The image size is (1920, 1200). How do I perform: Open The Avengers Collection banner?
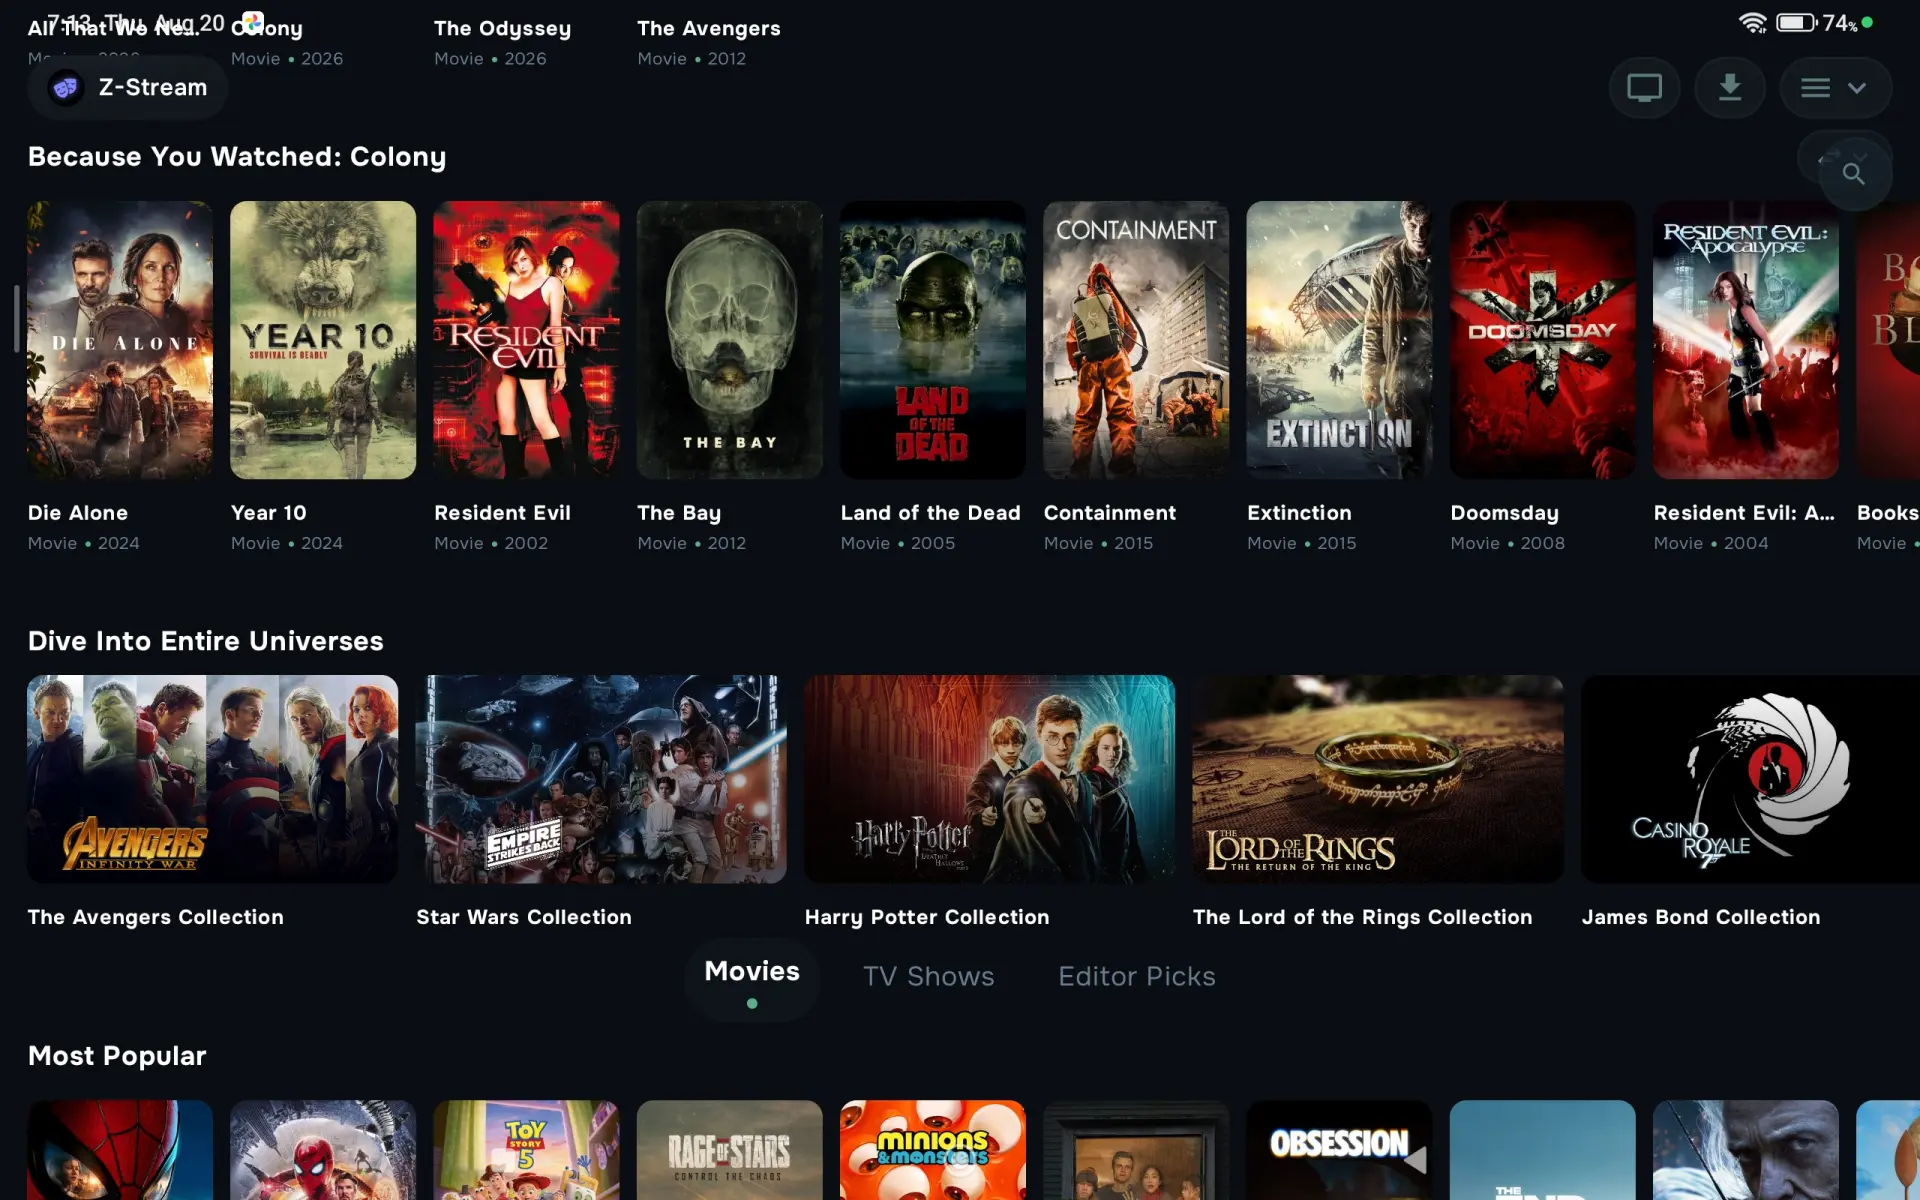[x=213, y=779]
